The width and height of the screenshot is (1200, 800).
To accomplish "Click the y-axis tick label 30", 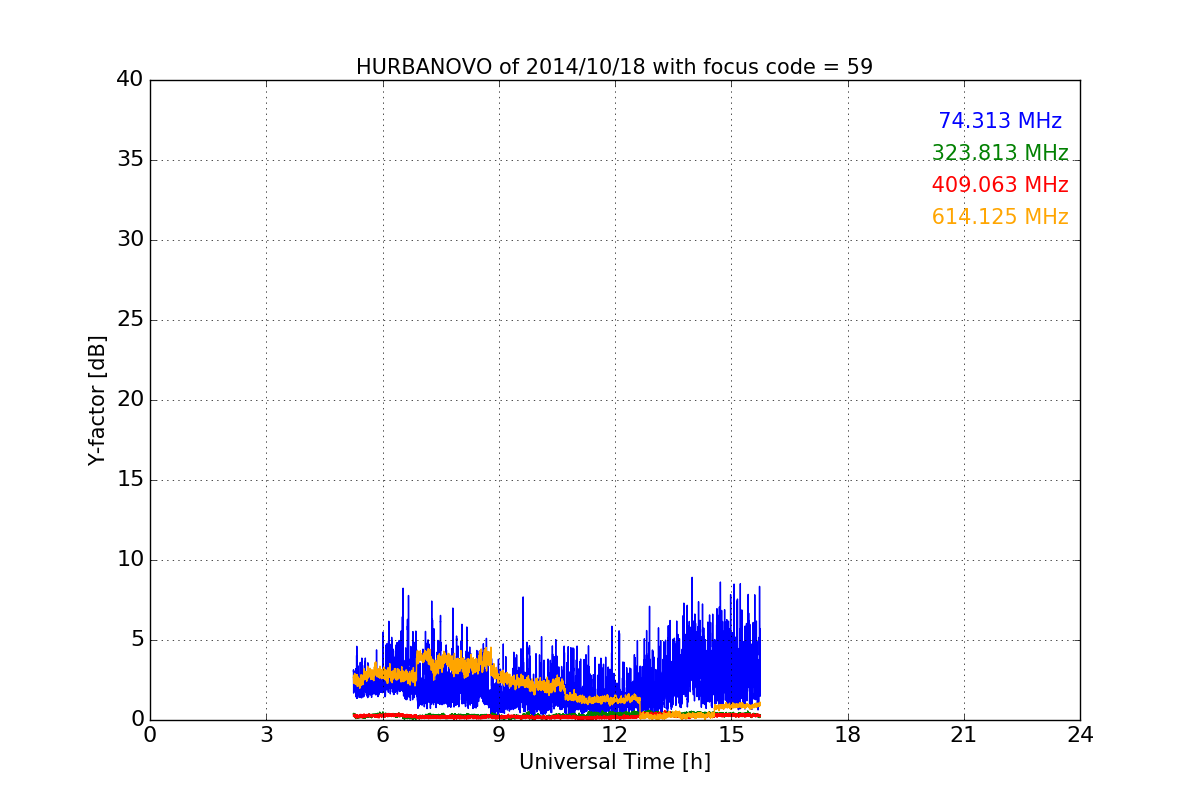I will [x=130, y=240].
